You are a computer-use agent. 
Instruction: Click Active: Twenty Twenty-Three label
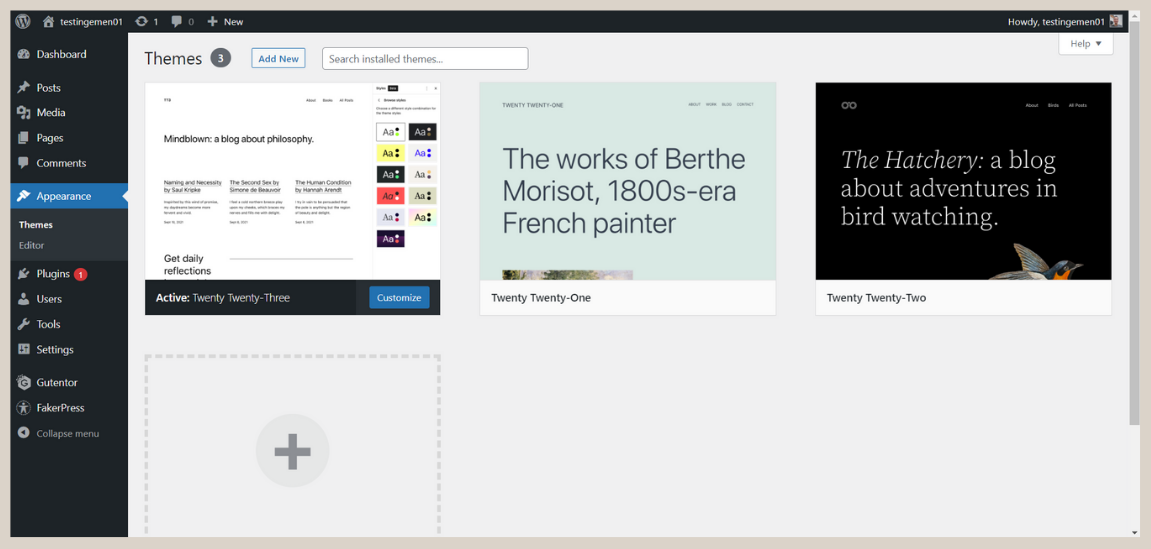click(x=222, y=298)
